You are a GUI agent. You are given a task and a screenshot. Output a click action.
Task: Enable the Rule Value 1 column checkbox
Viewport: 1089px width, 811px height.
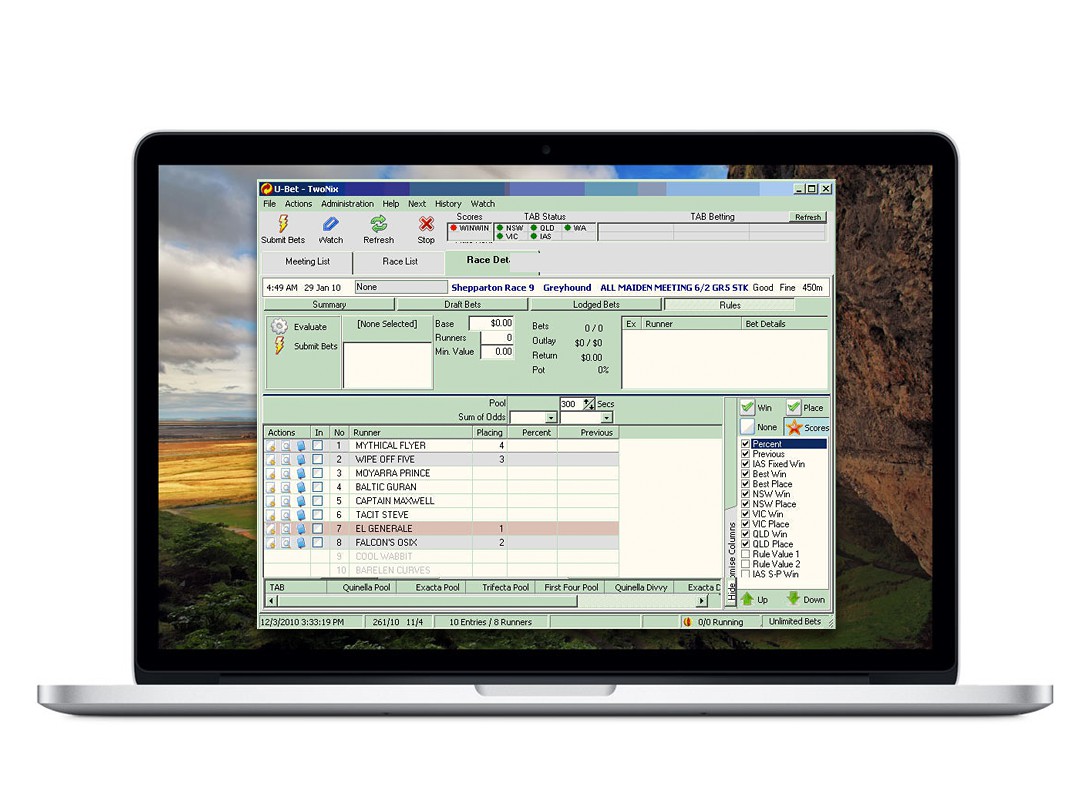tap(745, 554)
